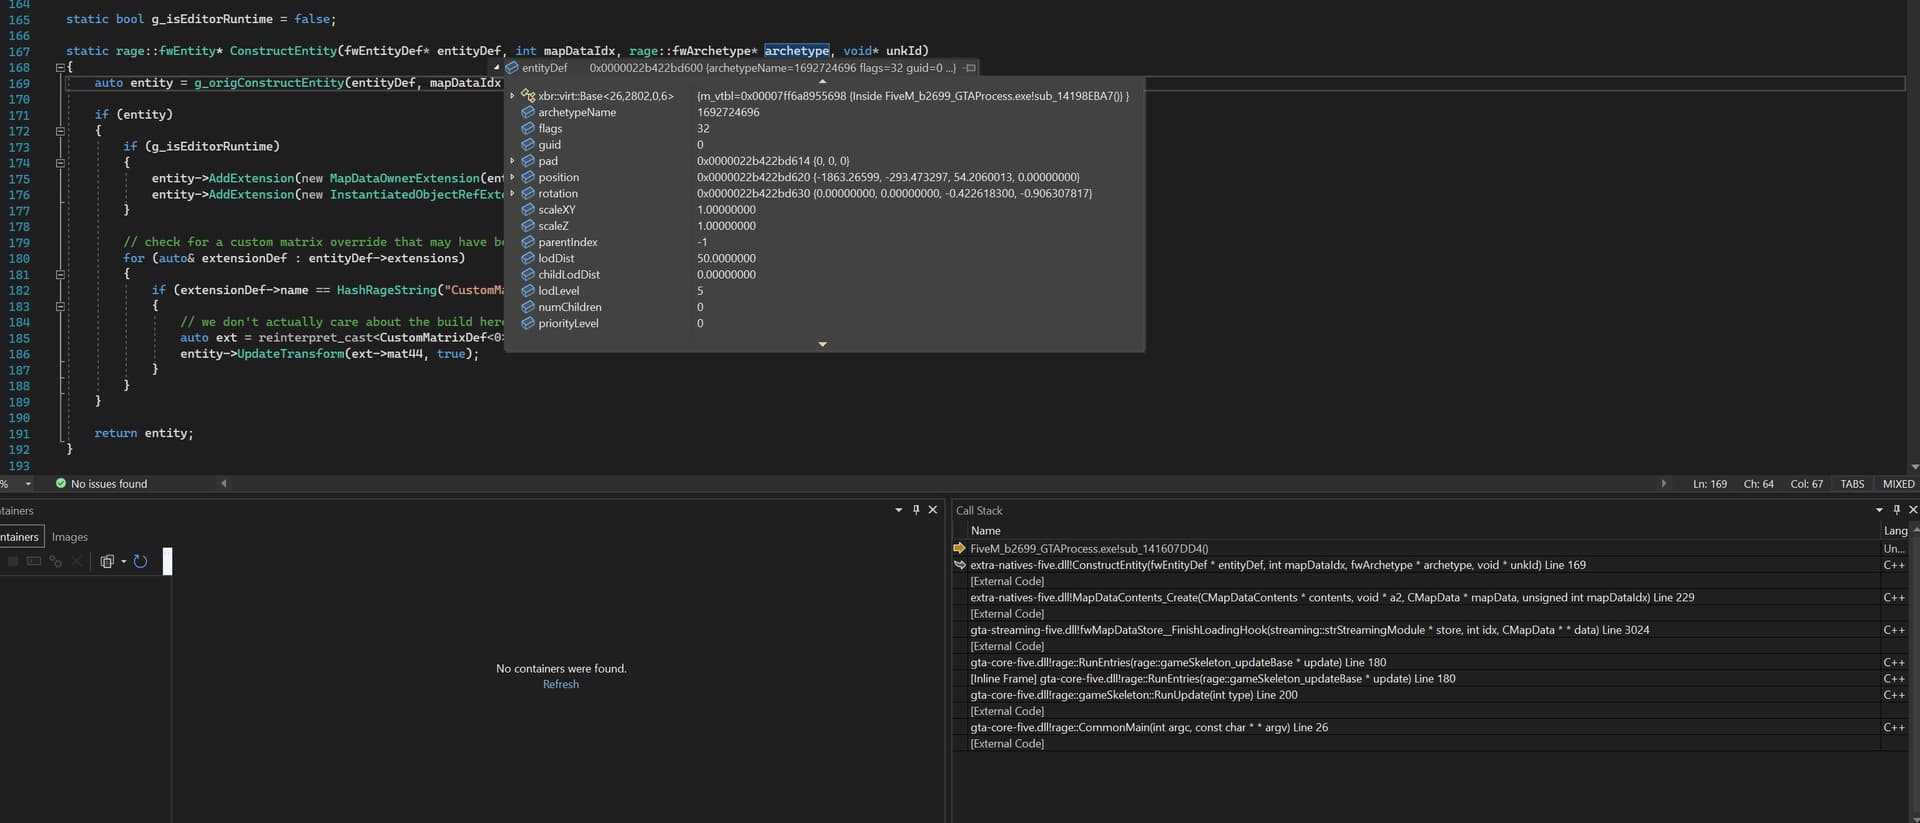Toggle auto-hide pin on Containers panel
Image resolution: width=1920 pixels, height=823 pixels.
(x=916, y=510)
